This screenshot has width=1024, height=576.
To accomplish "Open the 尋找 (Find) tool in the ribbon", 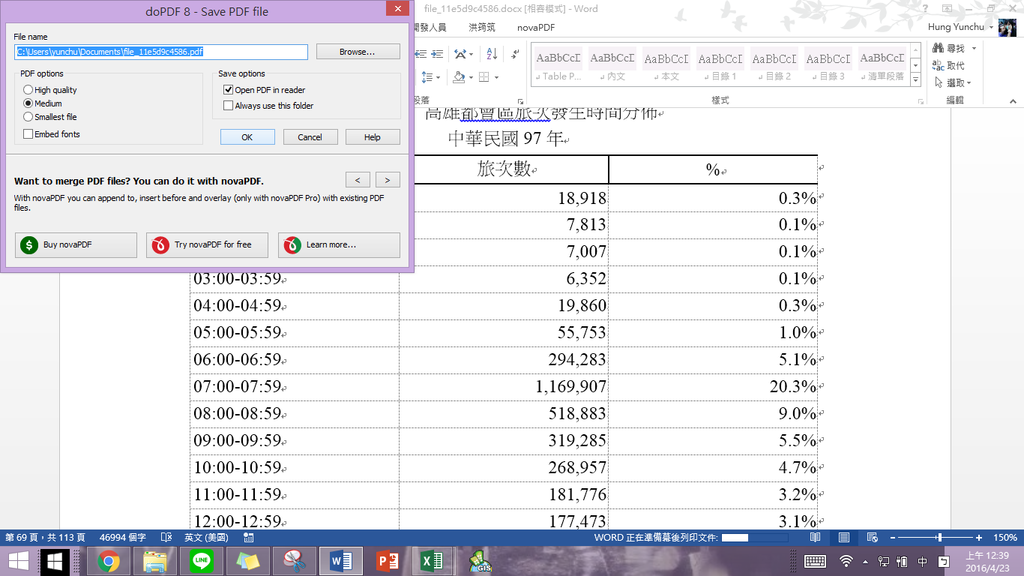I will pyautogui.click(x=951, y=48).
